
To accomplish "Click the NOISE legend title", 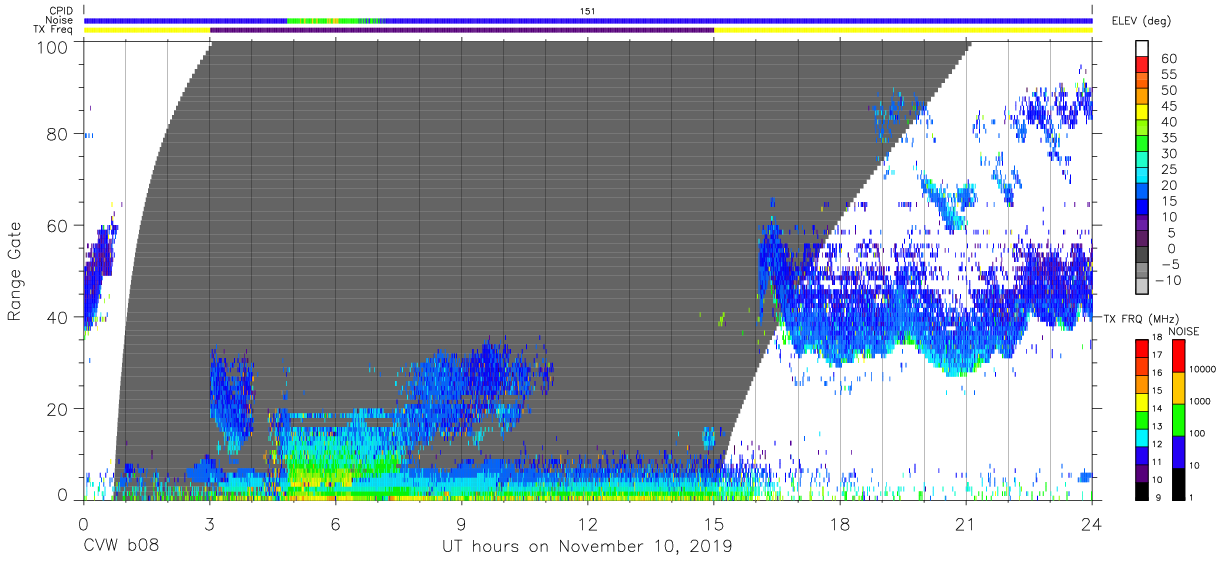I will point(1184,330).
